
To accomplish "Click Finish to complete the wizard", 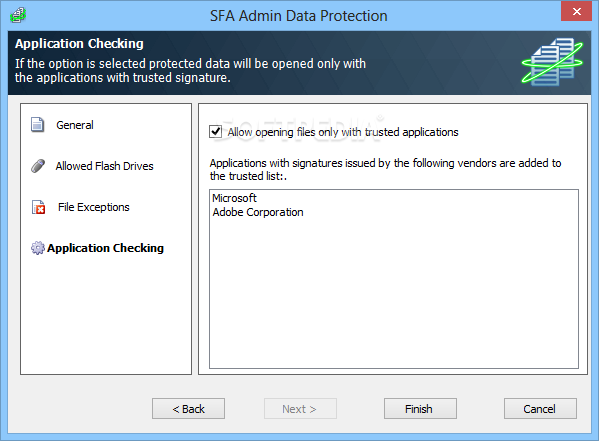I will tap(420, 409).
